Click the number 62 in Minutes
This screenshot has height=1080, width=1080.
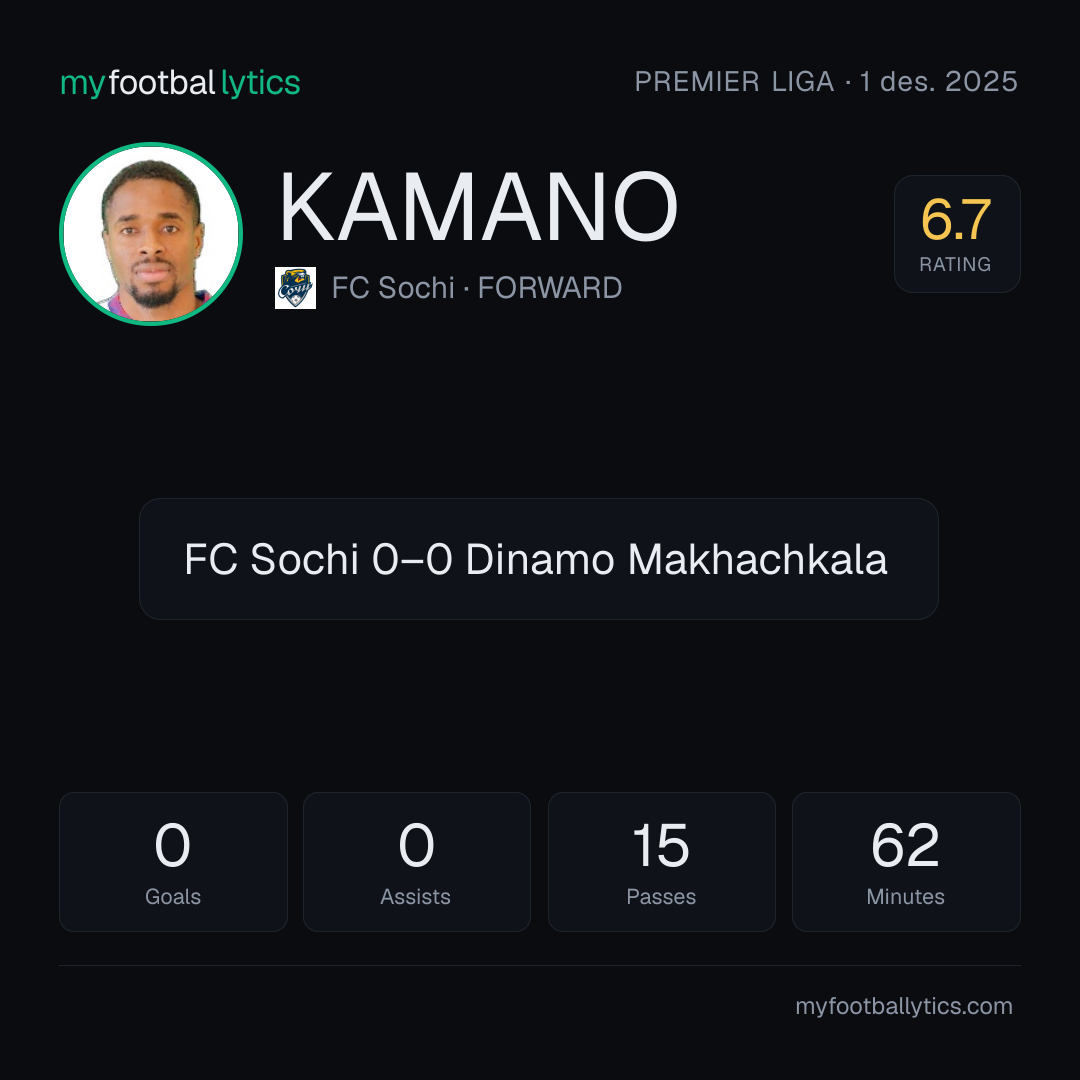(905, 844)
